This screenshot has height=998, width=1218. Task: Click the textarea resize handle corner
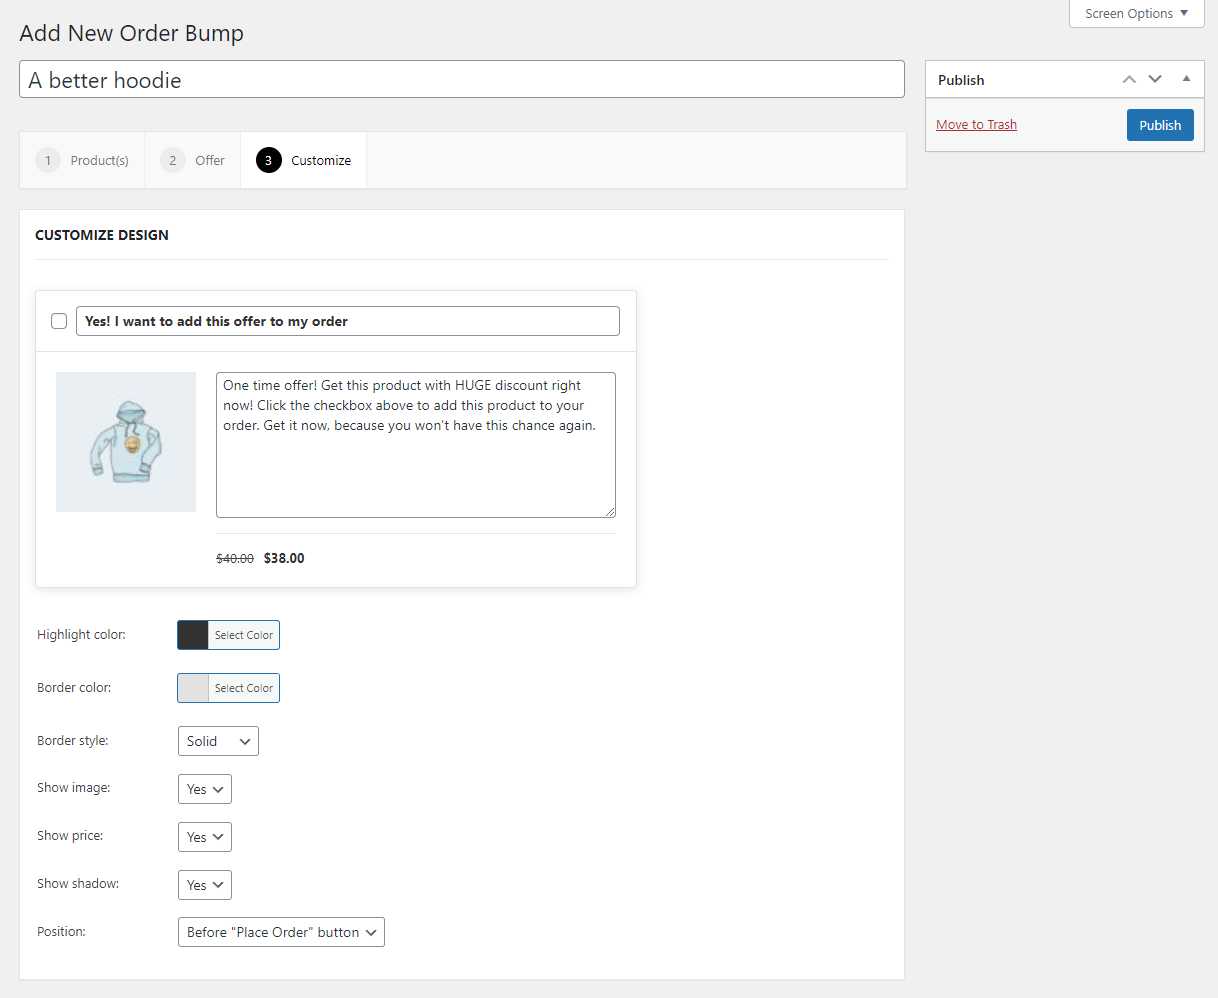click(610, 512)
